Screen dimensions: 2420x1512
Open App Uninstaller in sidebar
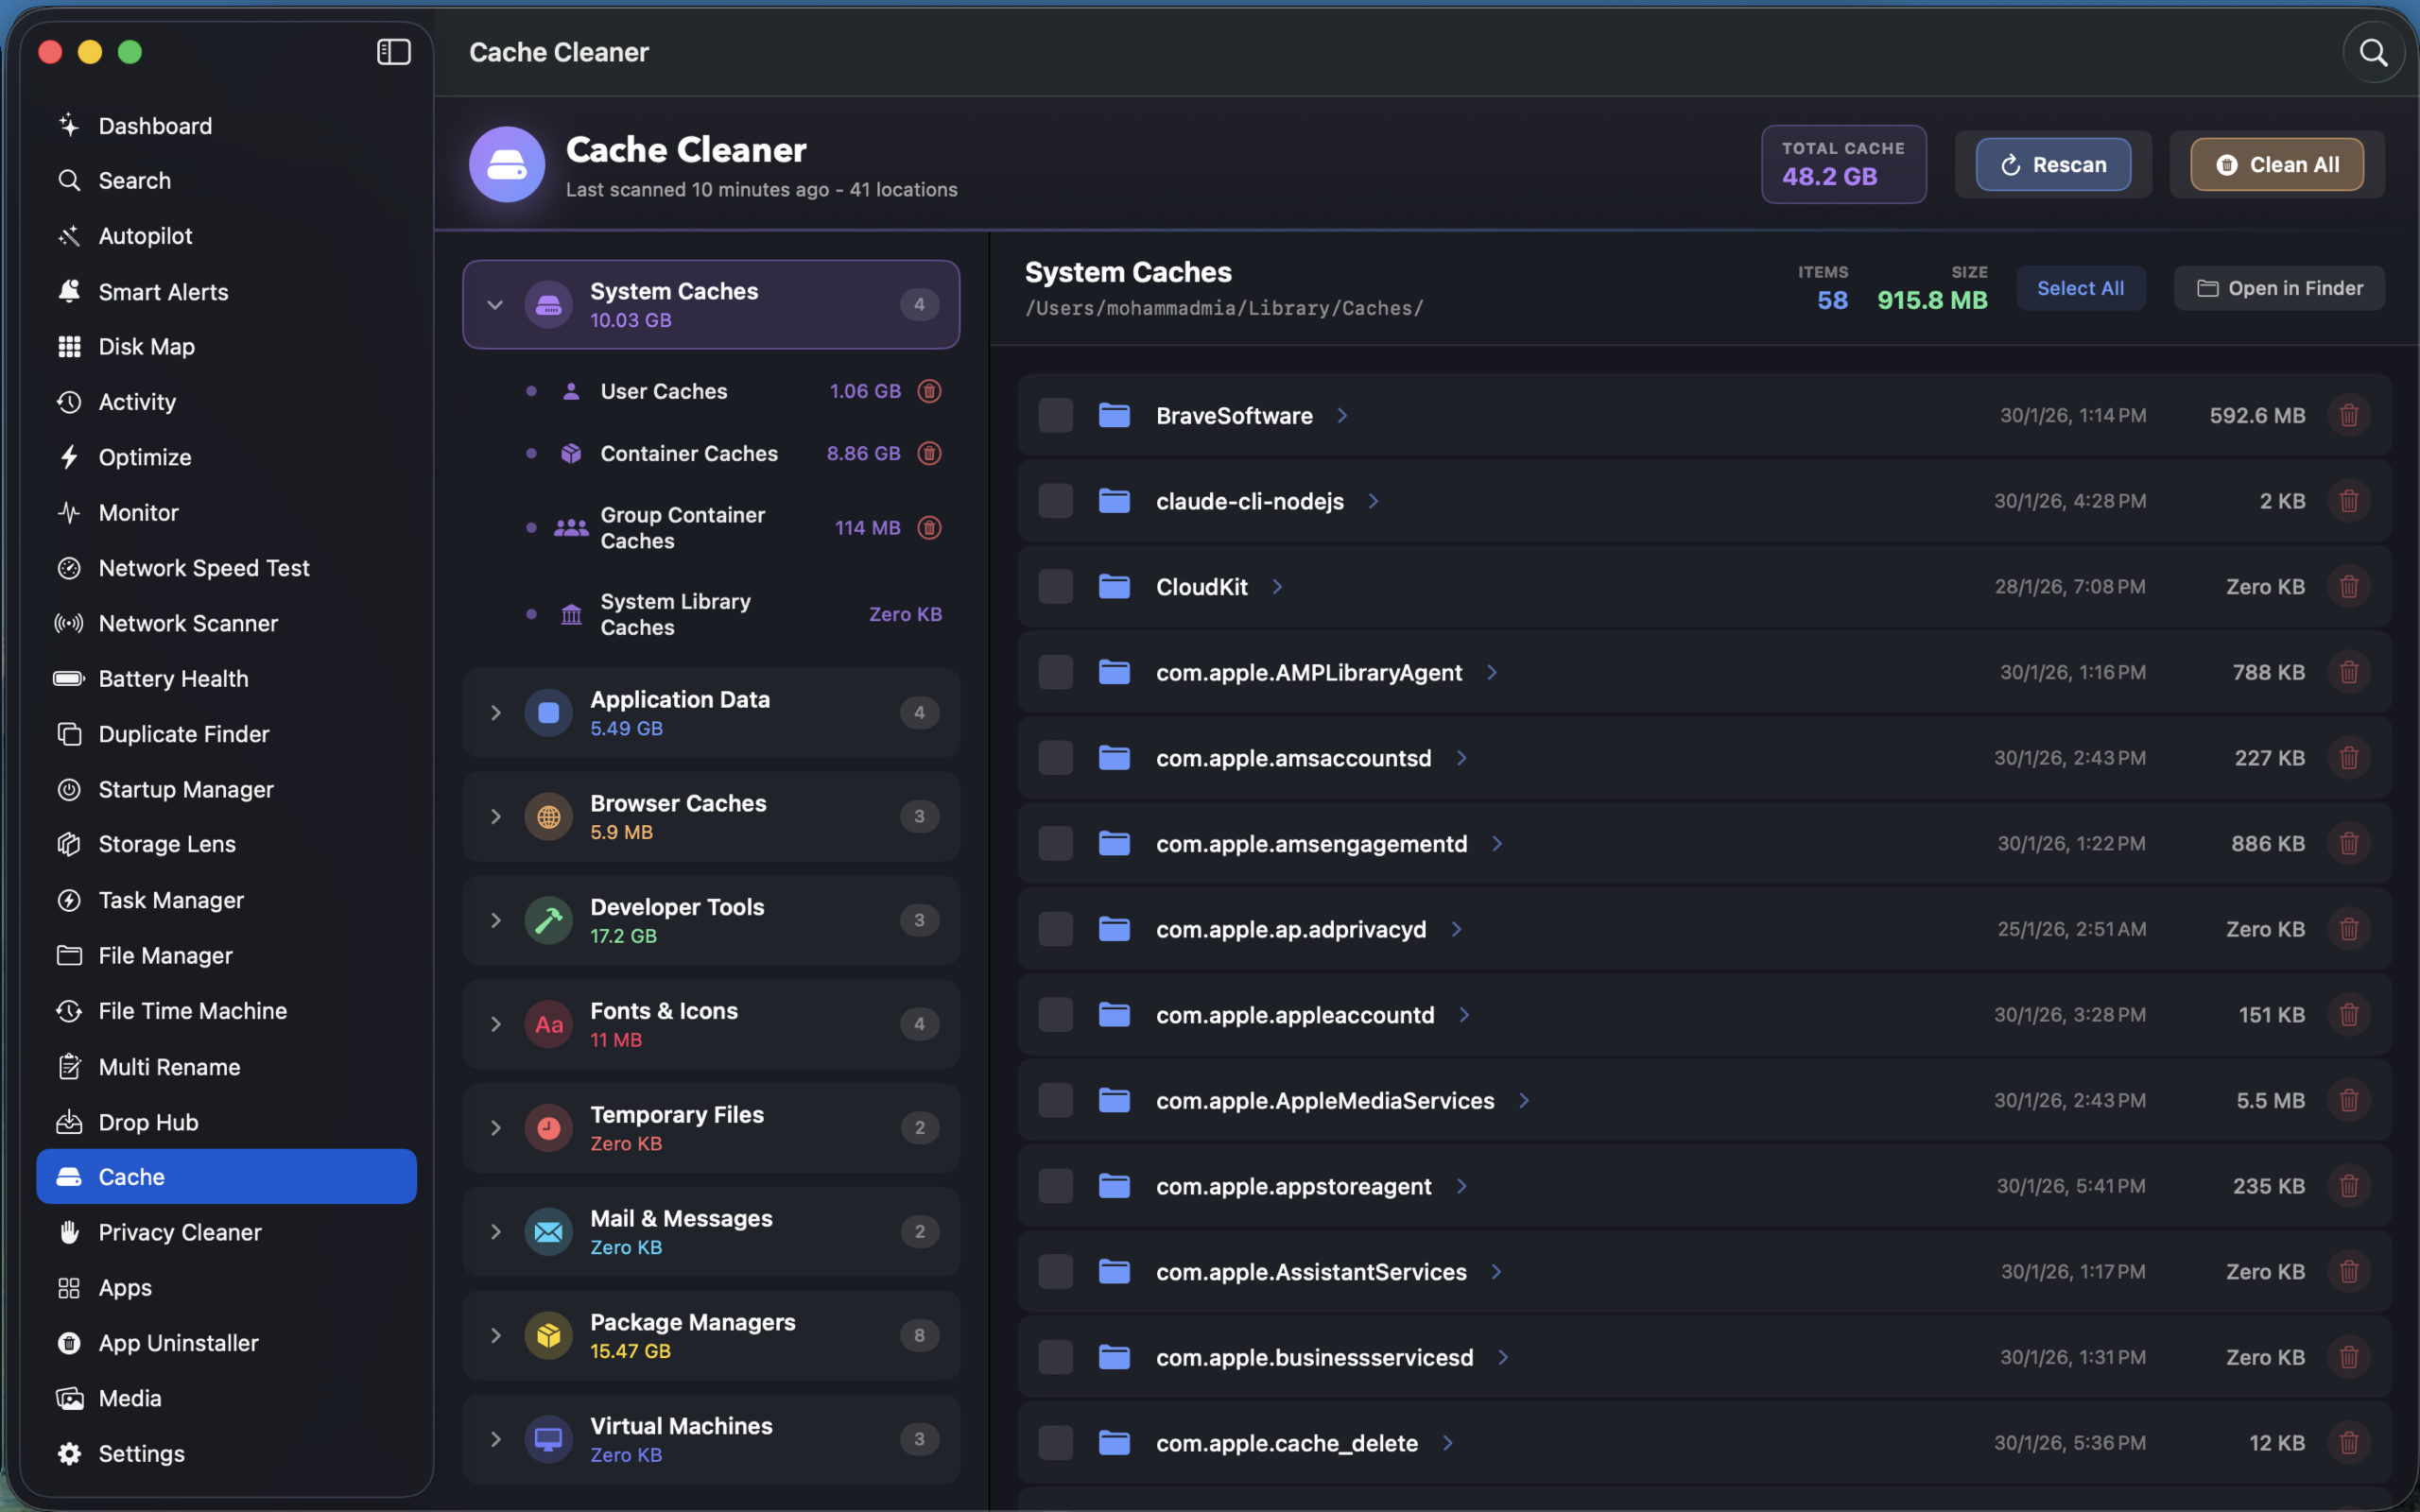(226, 1342)
